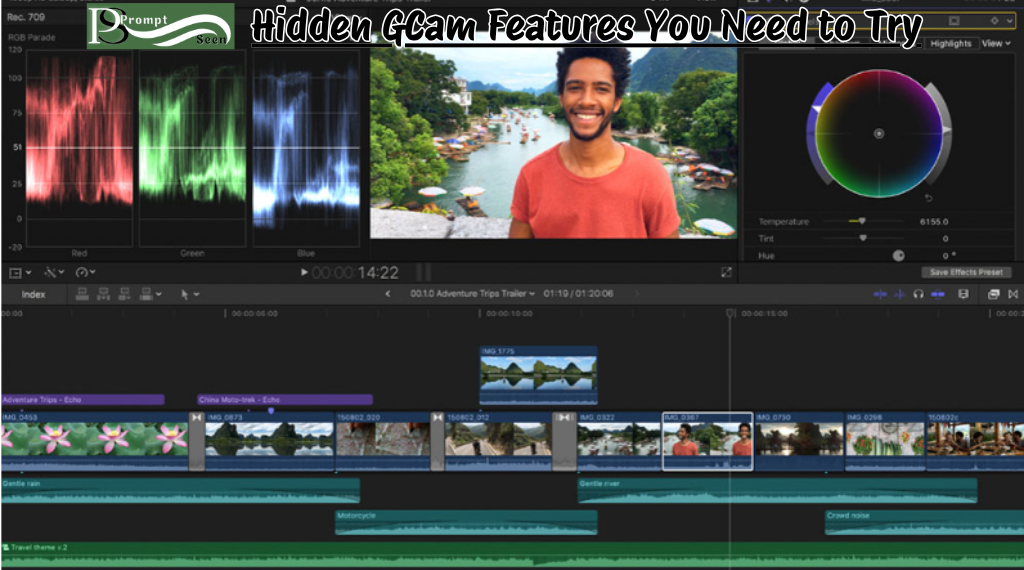Click the mask icon in the effect header
This screenshot has width=1024, height=570.
(x=954, y=21)
